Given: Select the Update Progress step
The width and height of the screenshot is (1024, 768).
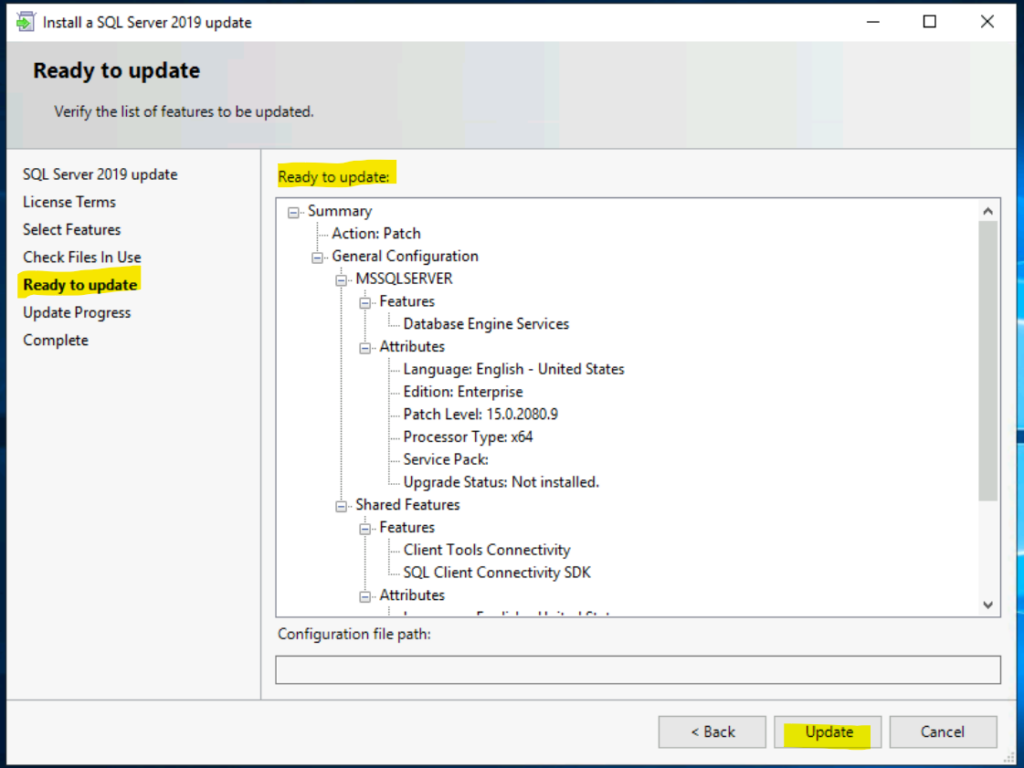Looking at the screenshot, I should click(76, 312).
